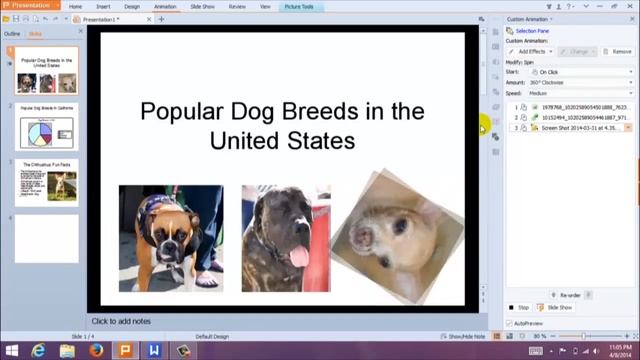Toggle Show/Hide Note in status bar
The height and width of the screenshot is (360, 640).
pyautogui.click(x=463, y=336)
